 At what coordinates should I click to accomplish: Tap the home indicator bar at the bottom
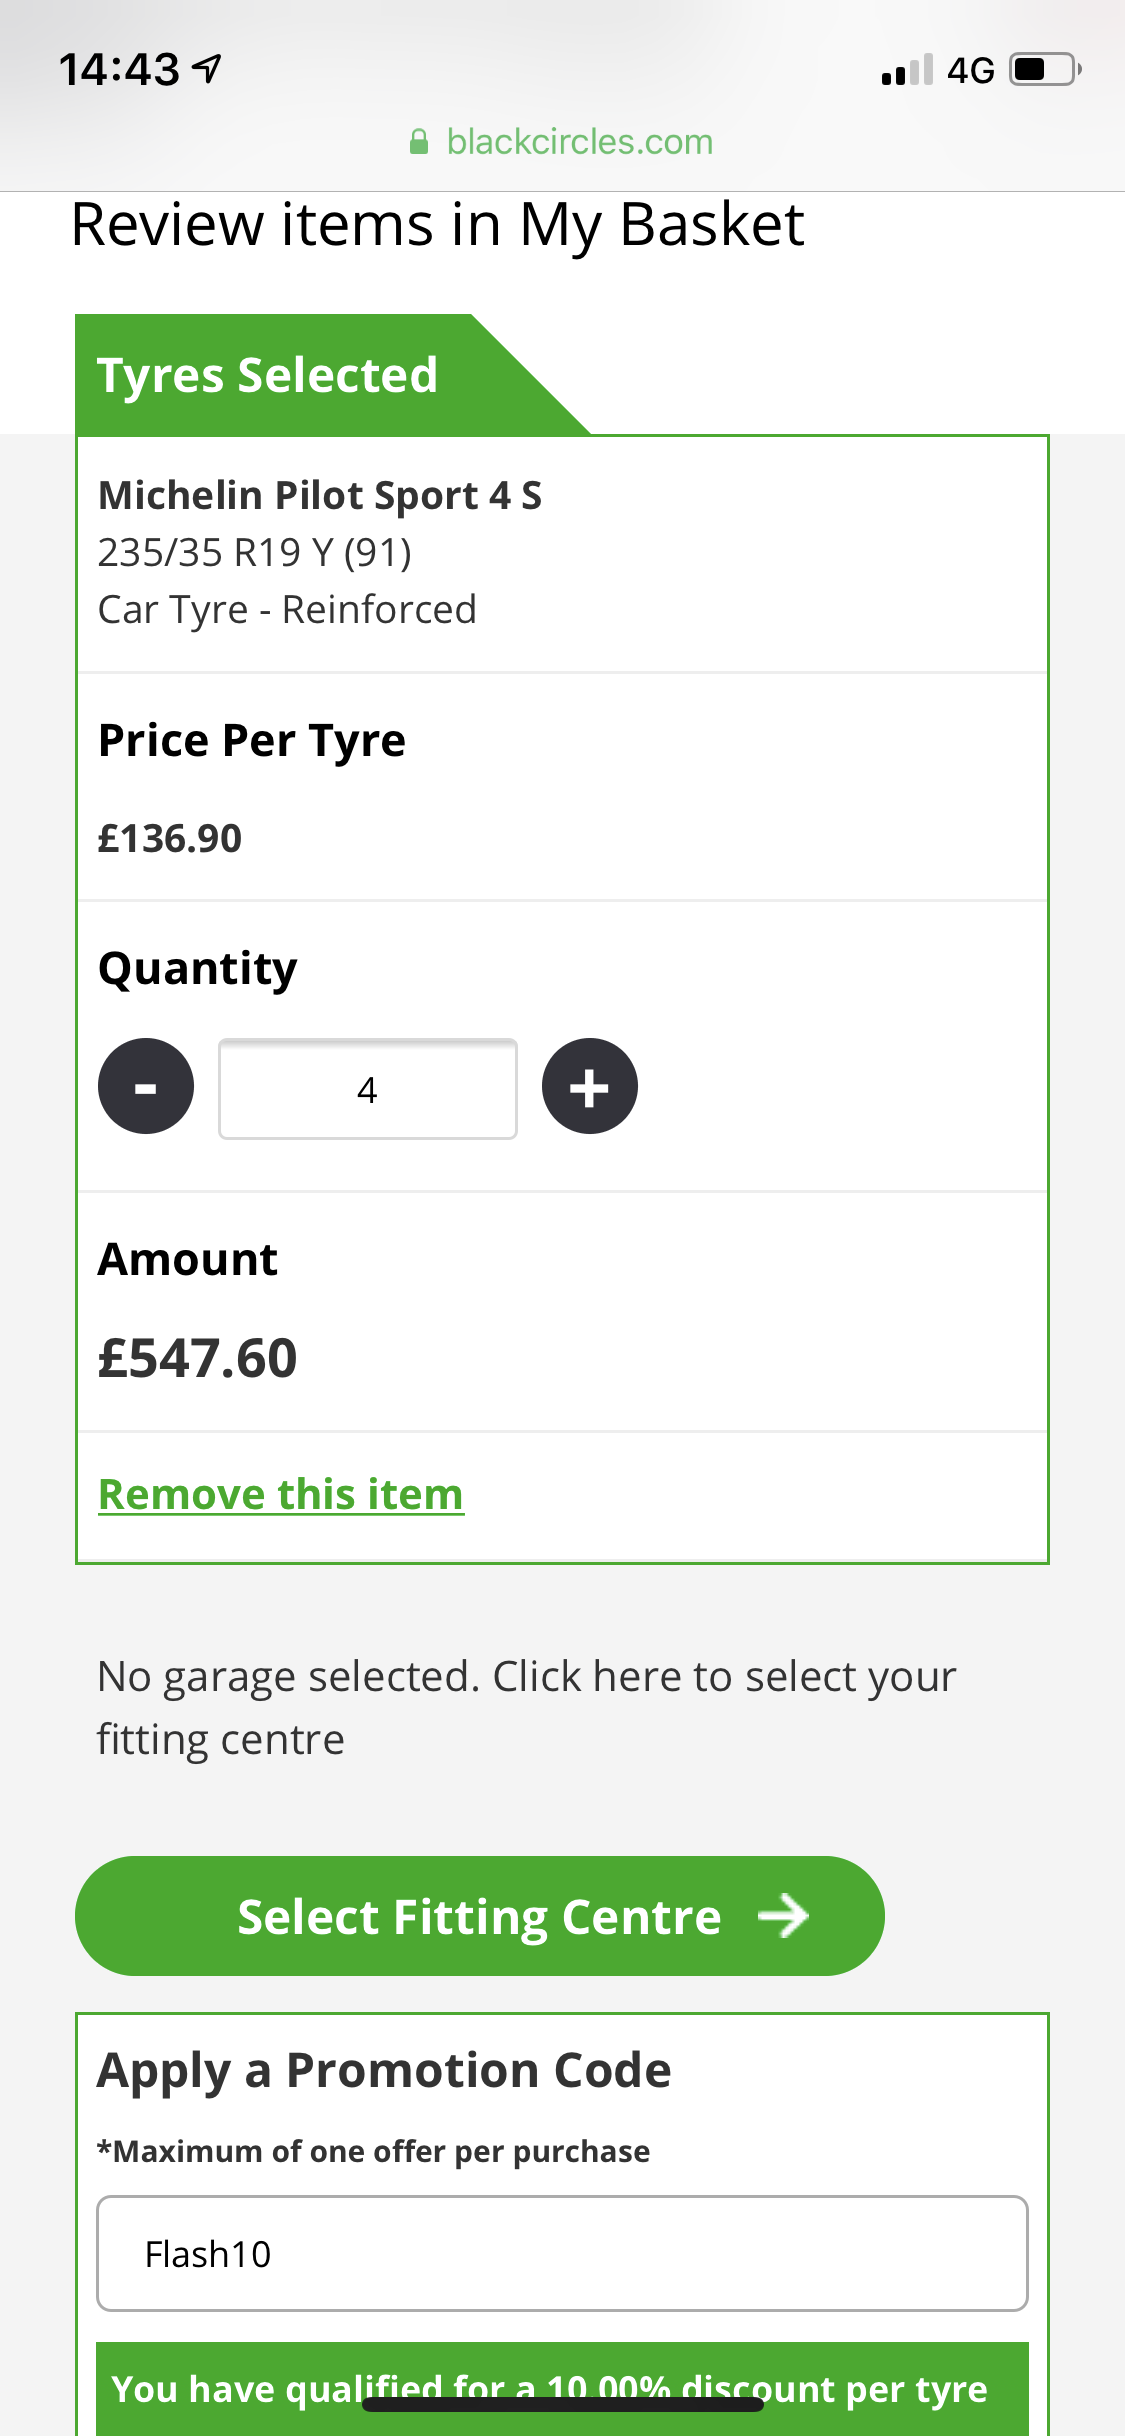pos(562,2405)
